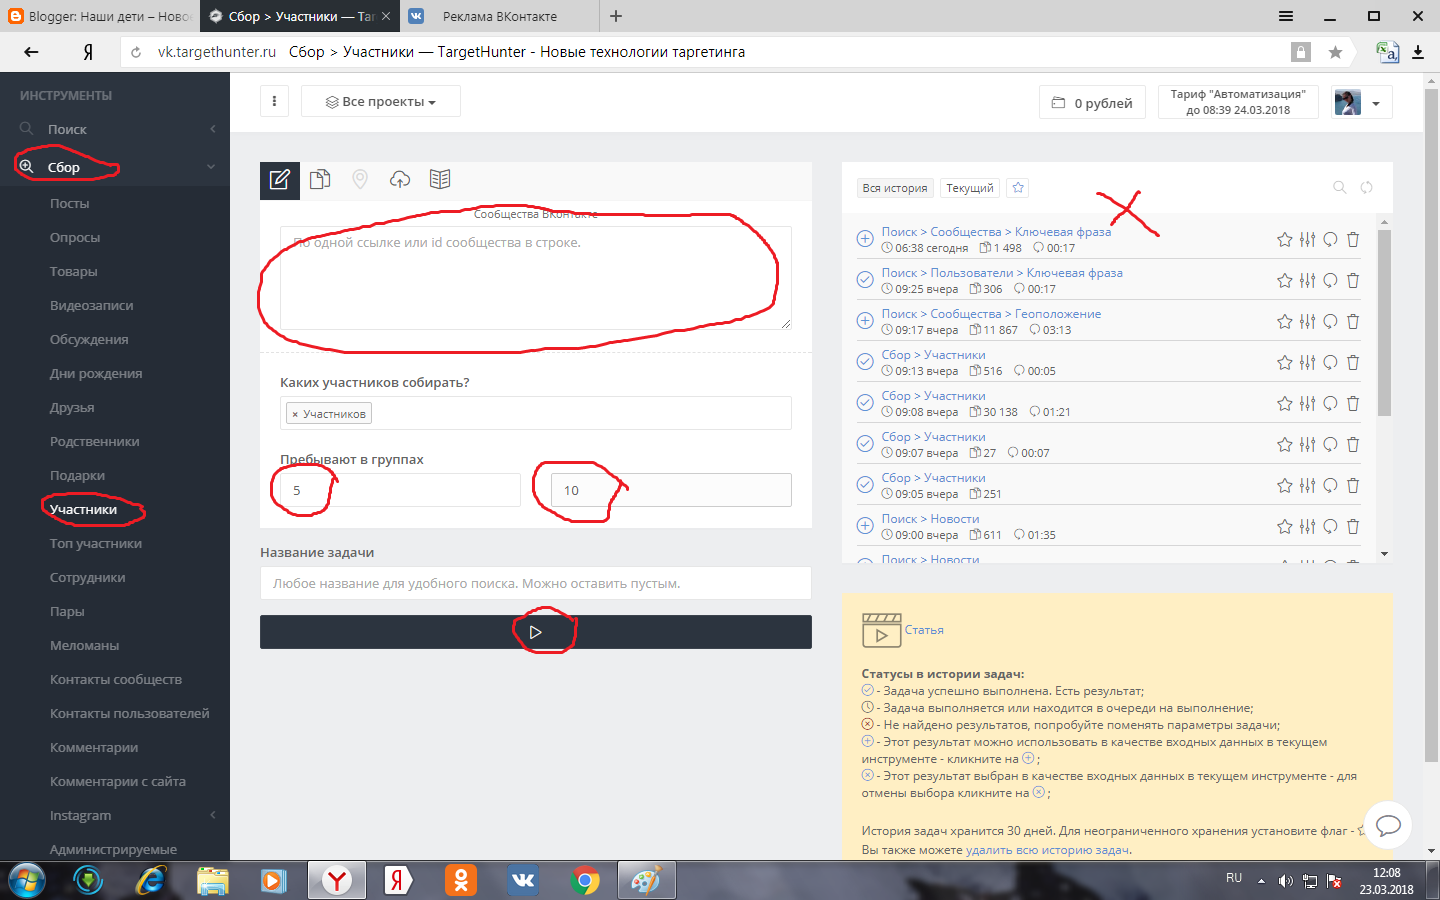This screenshot has width=1440, height=900.
Task: Open the Все проекты dropdown
Action: (381, 101)
